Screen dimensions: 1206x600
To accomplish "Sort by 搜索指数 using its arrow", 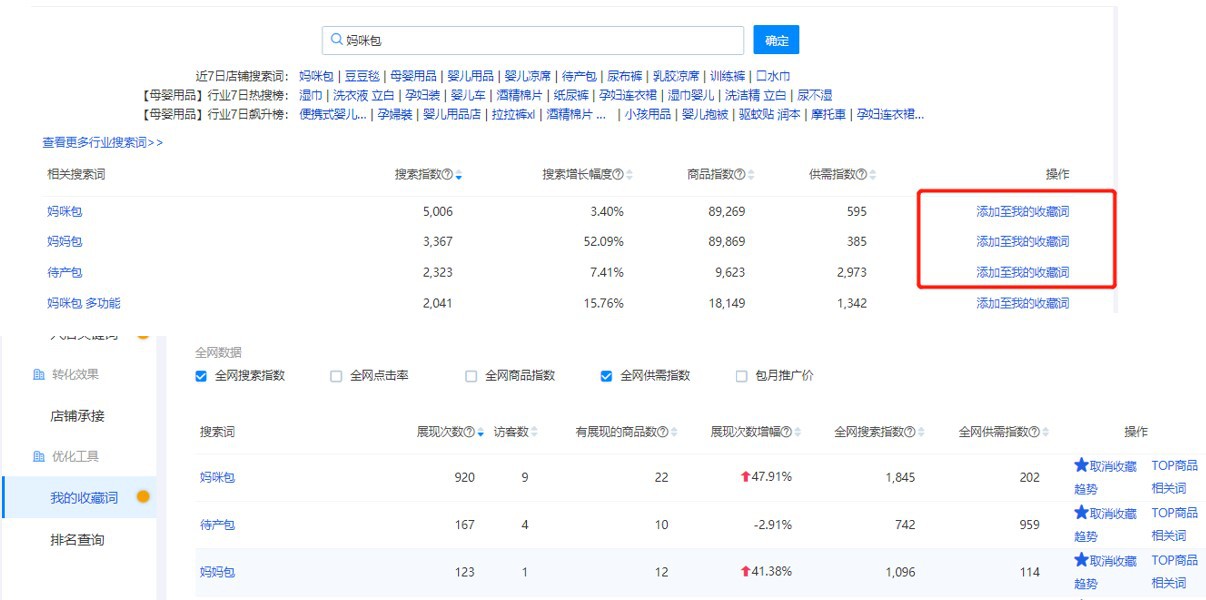I will click(459, 176).
